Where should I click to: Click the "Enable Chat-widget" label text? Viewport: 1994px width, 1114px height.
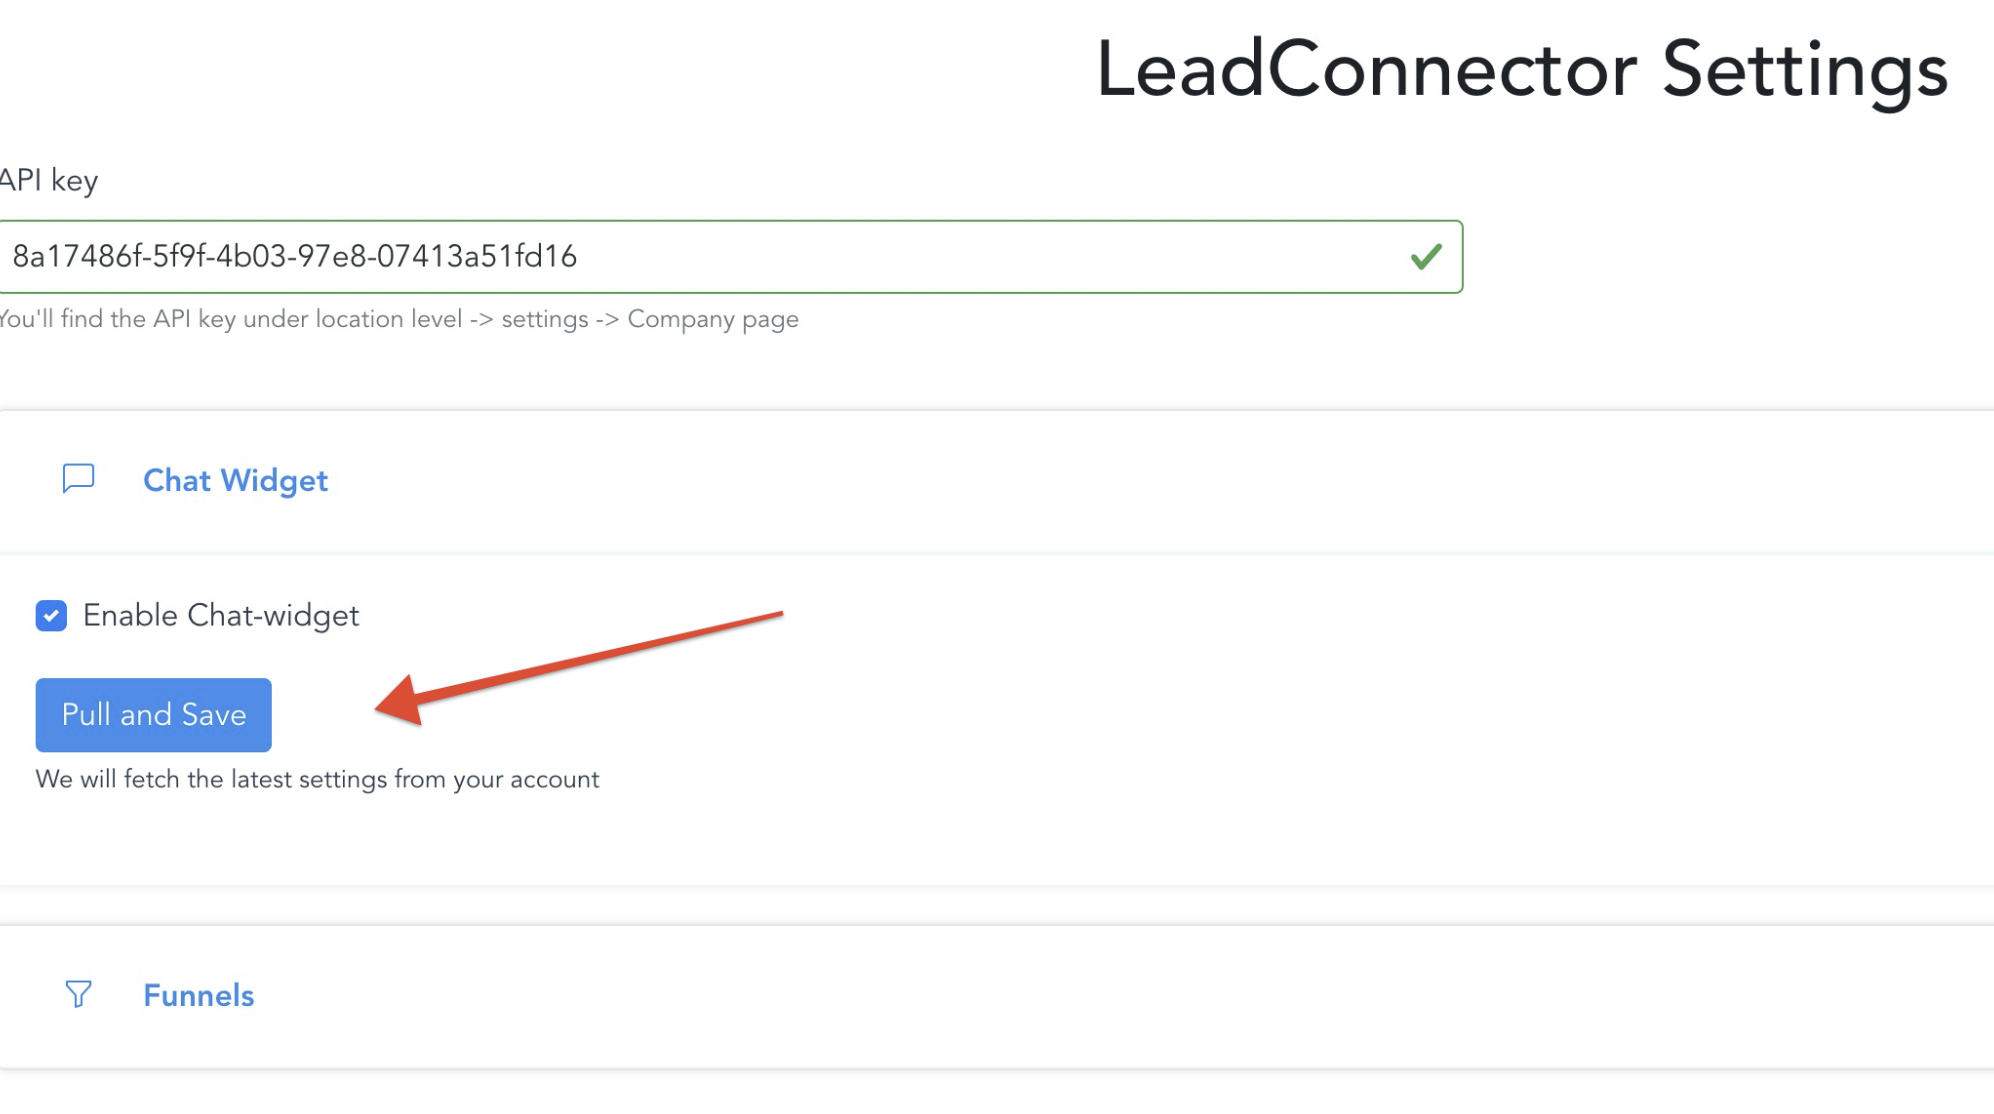tap(221, 616)
